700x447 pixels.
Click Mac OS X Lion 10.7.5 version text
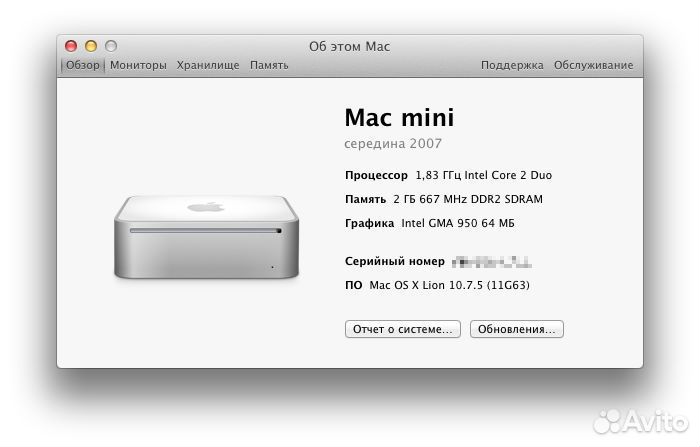tap(449, 285)
